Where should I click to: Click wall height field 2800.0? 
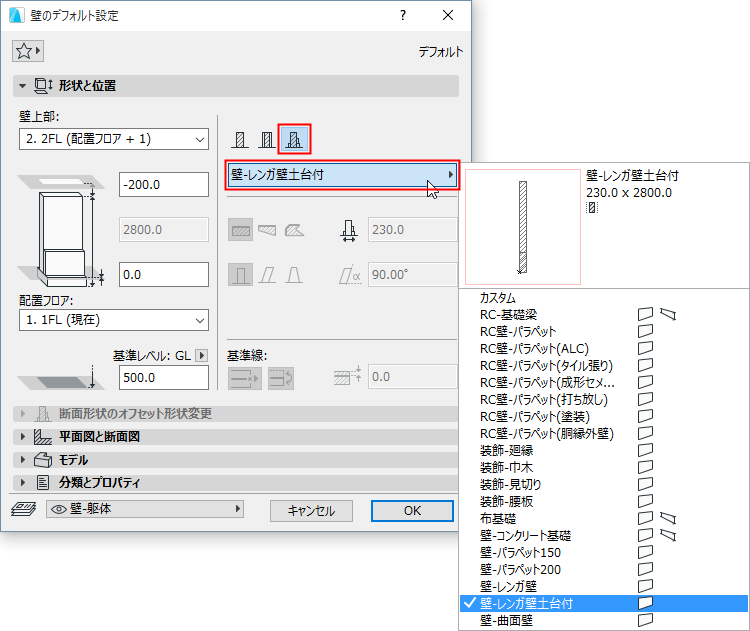(164, 230)
